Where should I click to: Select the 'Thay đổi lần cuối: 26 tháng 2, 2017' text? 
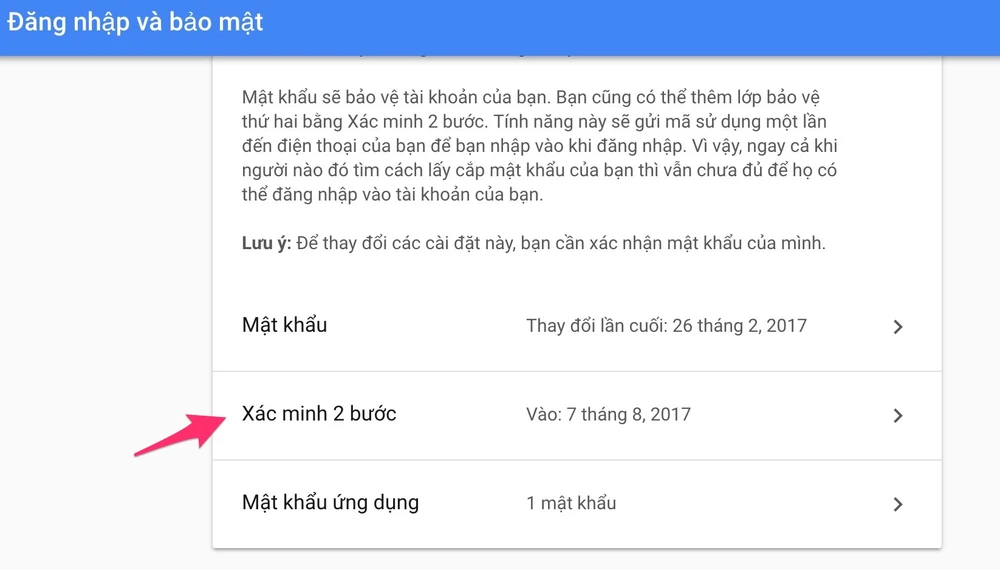point(666,326)
